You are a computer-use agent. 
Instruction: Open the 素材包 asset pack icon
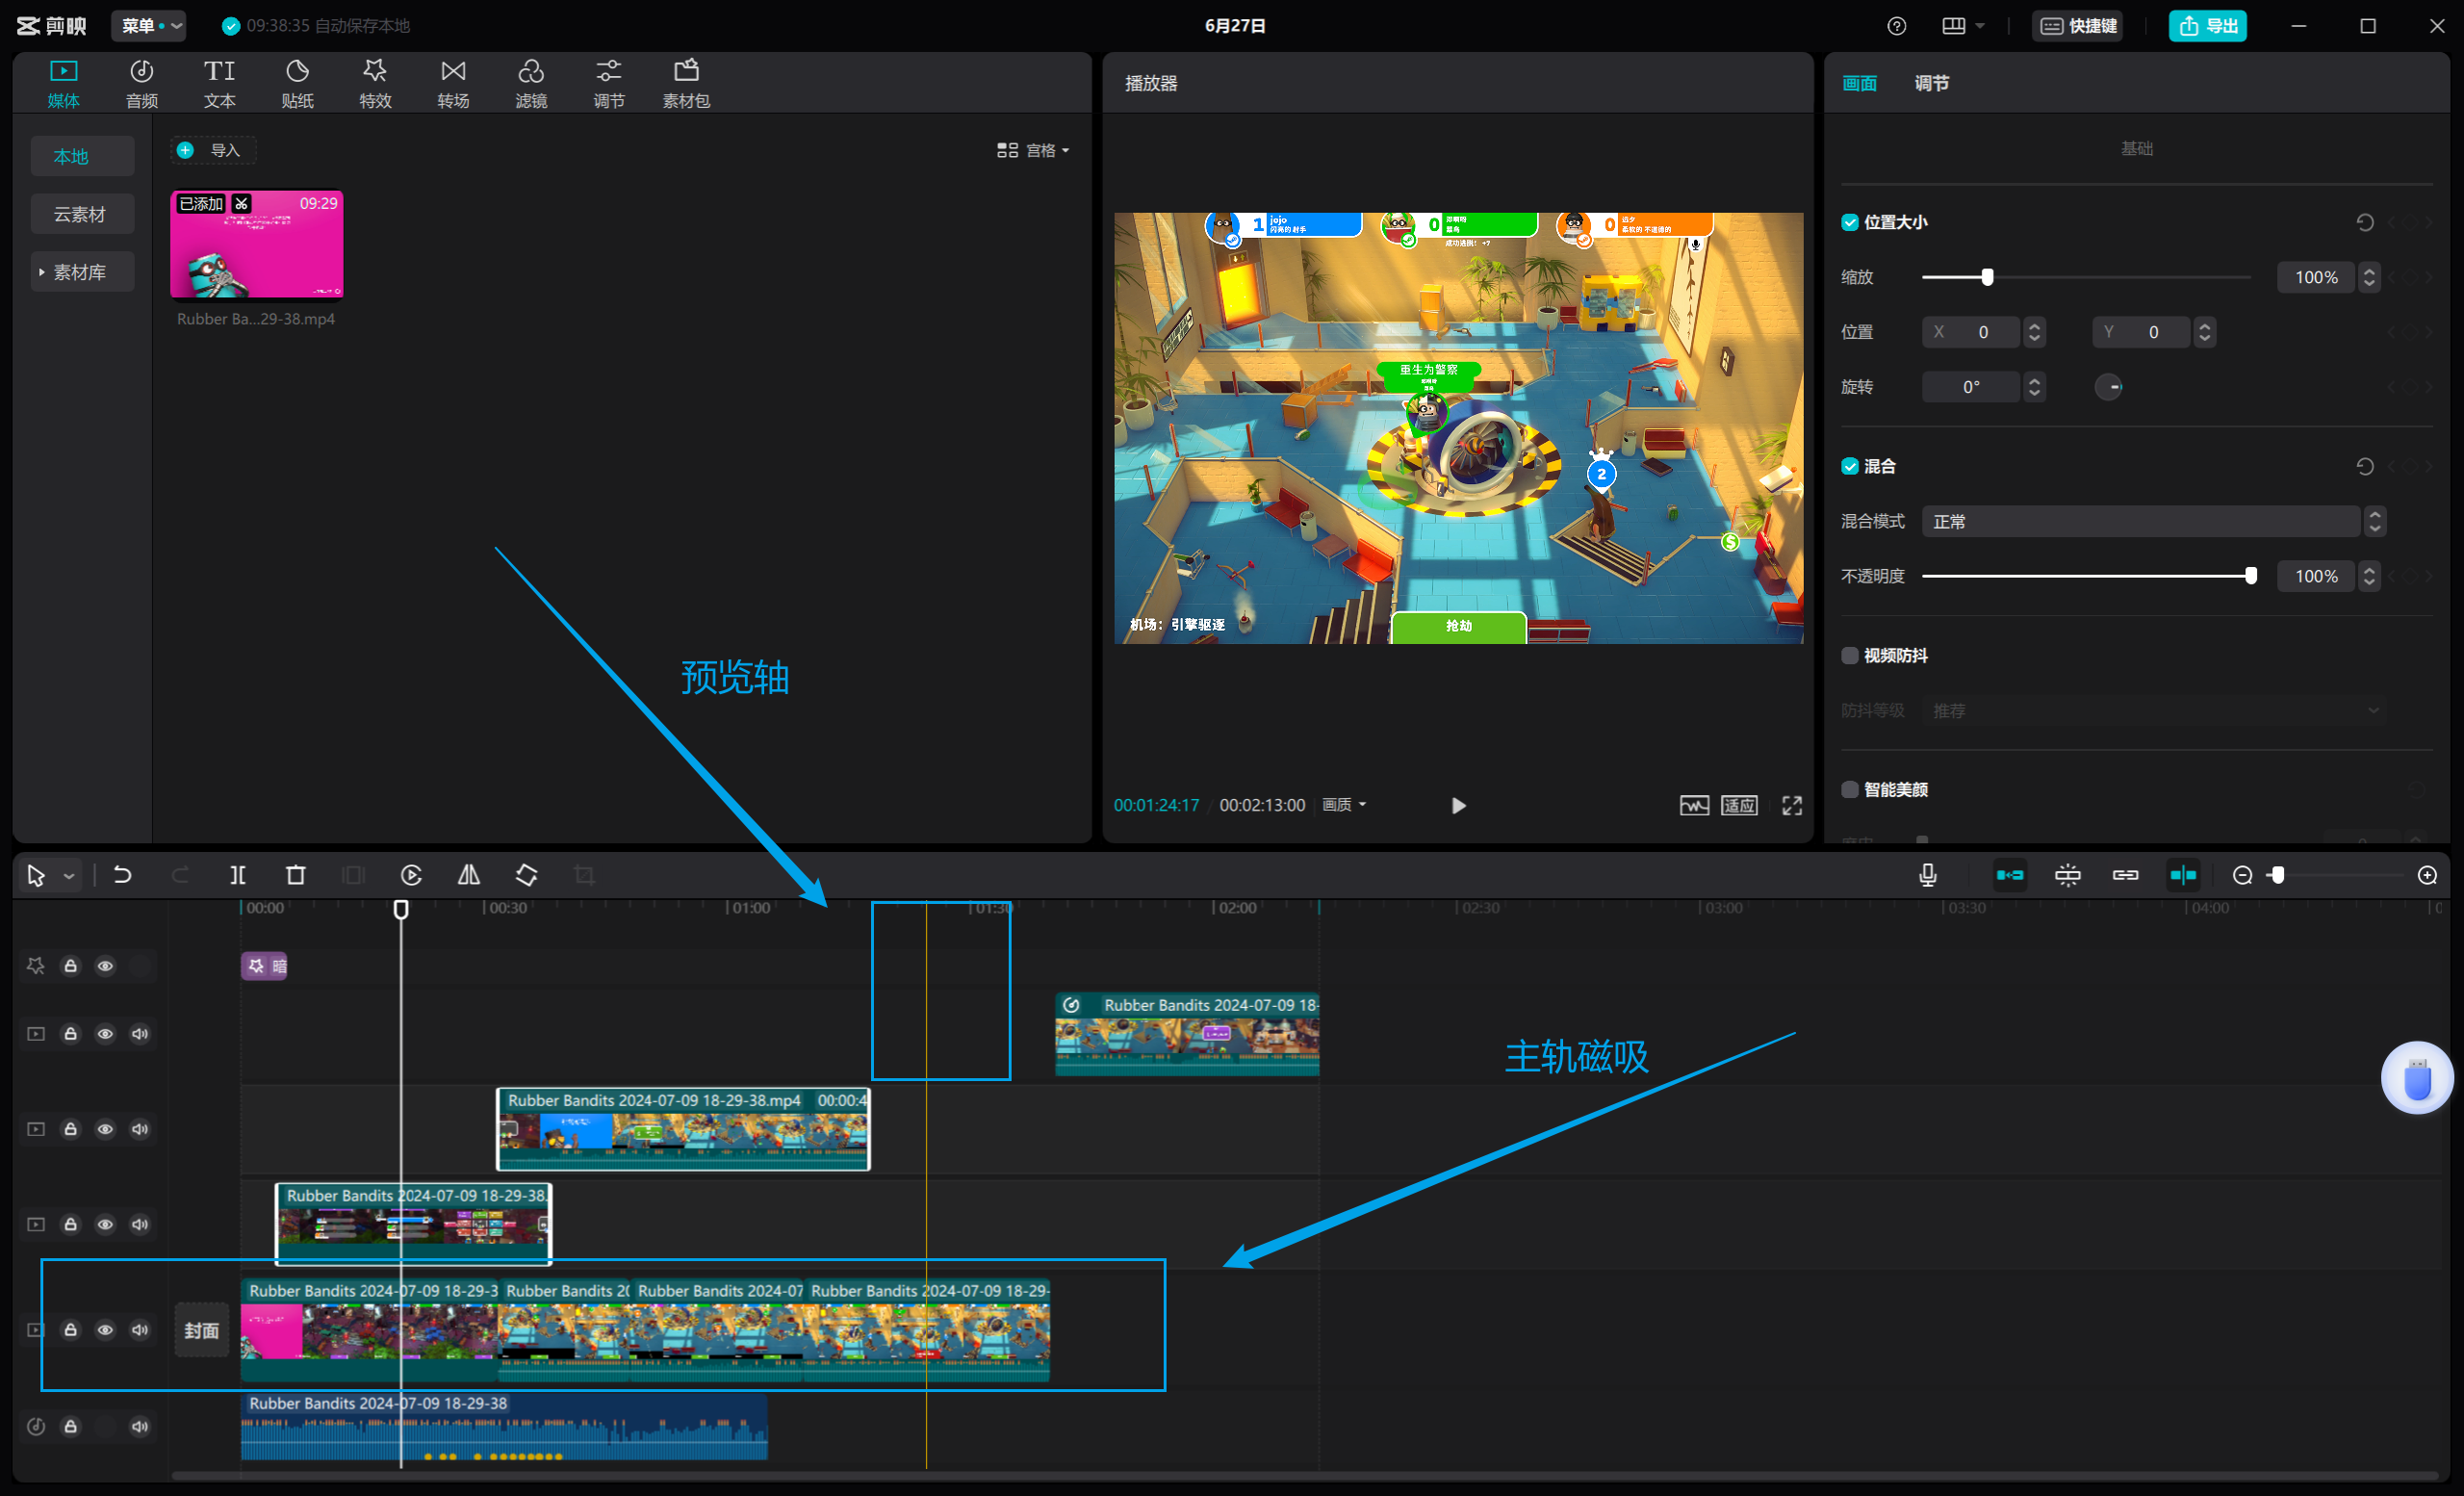point(687,84)
